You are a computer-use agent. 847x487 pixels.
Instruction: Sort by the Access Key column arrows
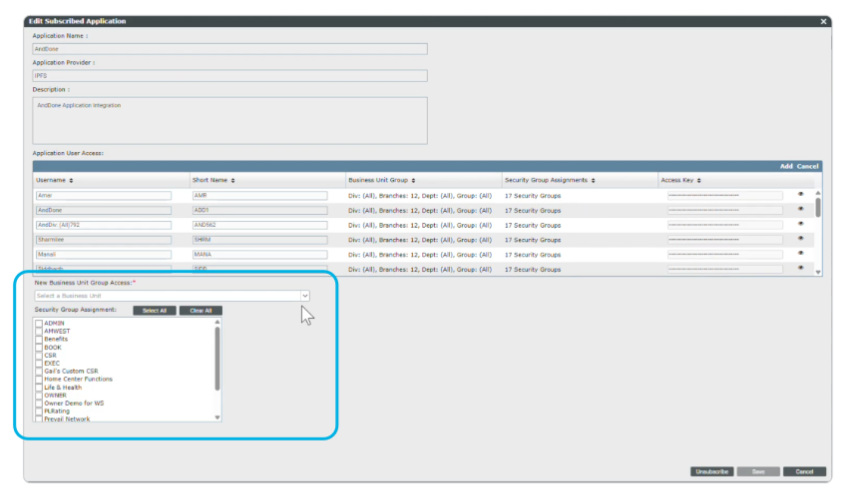click(x=699, y=180)
